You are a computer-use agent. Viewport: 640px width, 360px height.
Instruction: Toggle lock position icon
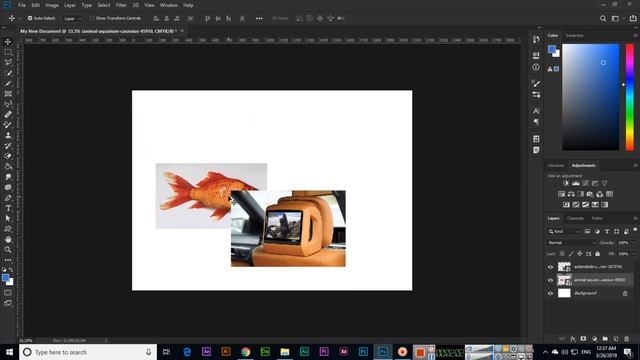point(580,254)
